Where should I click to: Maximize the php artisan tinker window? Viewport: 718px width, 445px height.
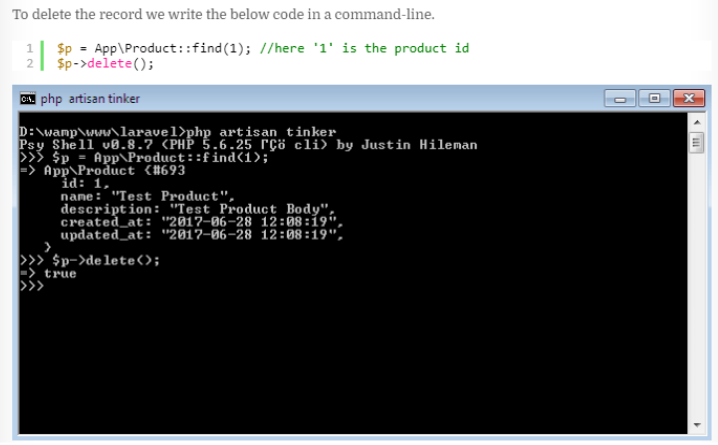click(654, 98)
